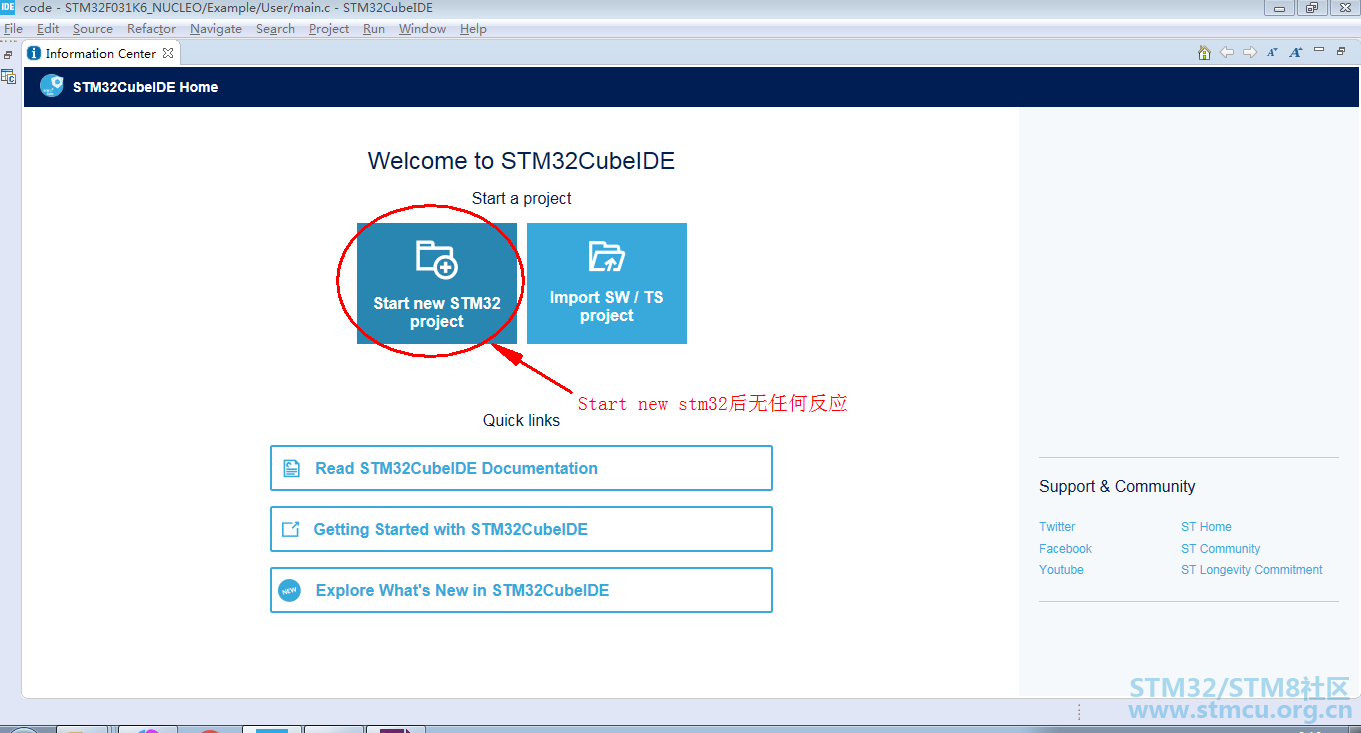Open Import SW / TS project tile
Viewport: 1361px width, 733px height.
tap(607, 283)
